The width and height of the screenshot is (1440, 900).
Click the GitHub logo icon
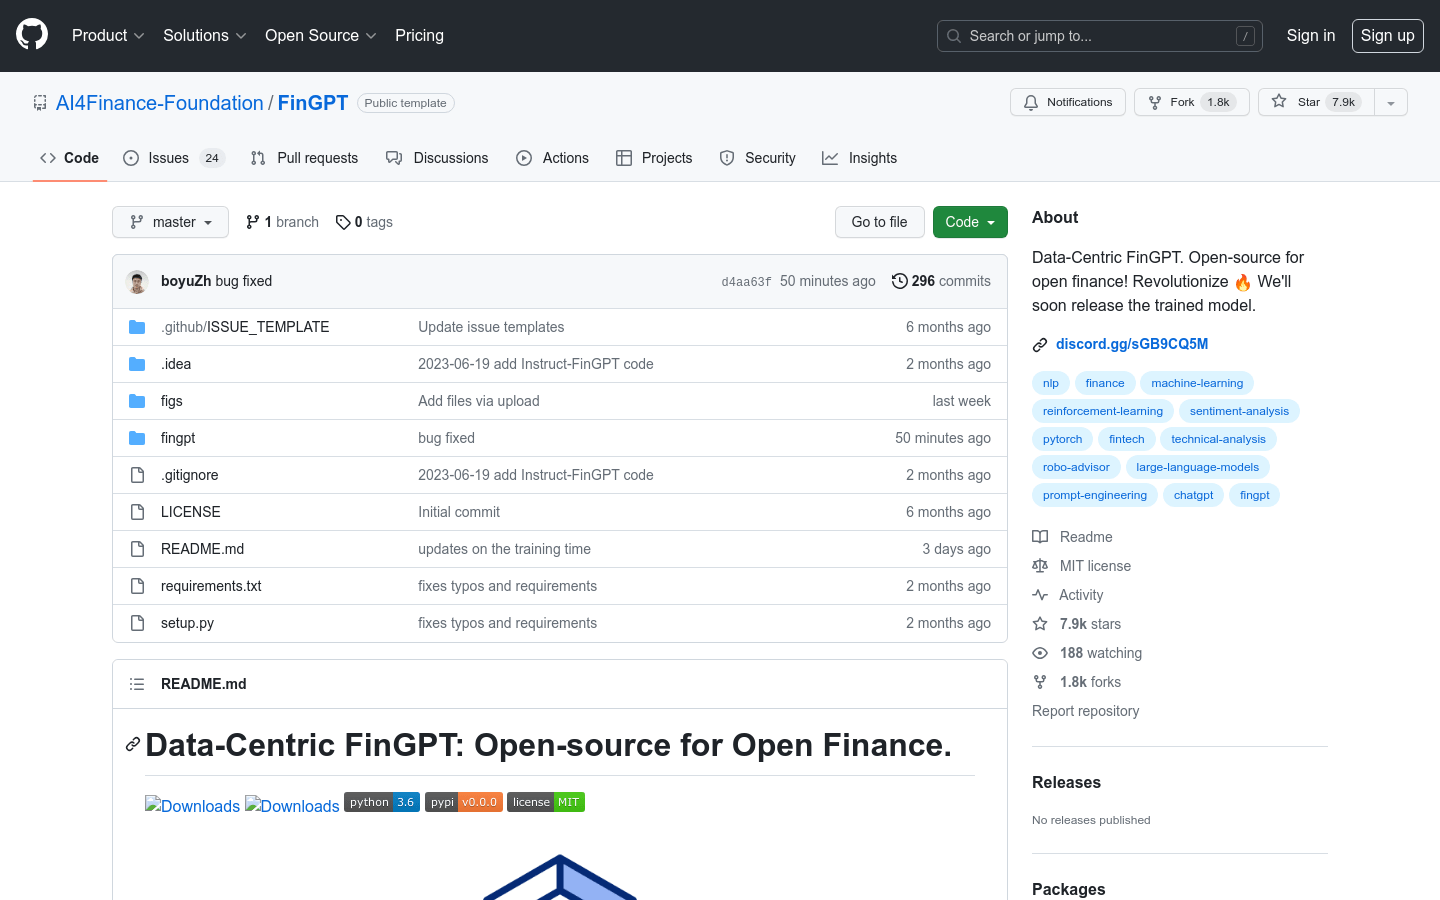click(32, 35)
